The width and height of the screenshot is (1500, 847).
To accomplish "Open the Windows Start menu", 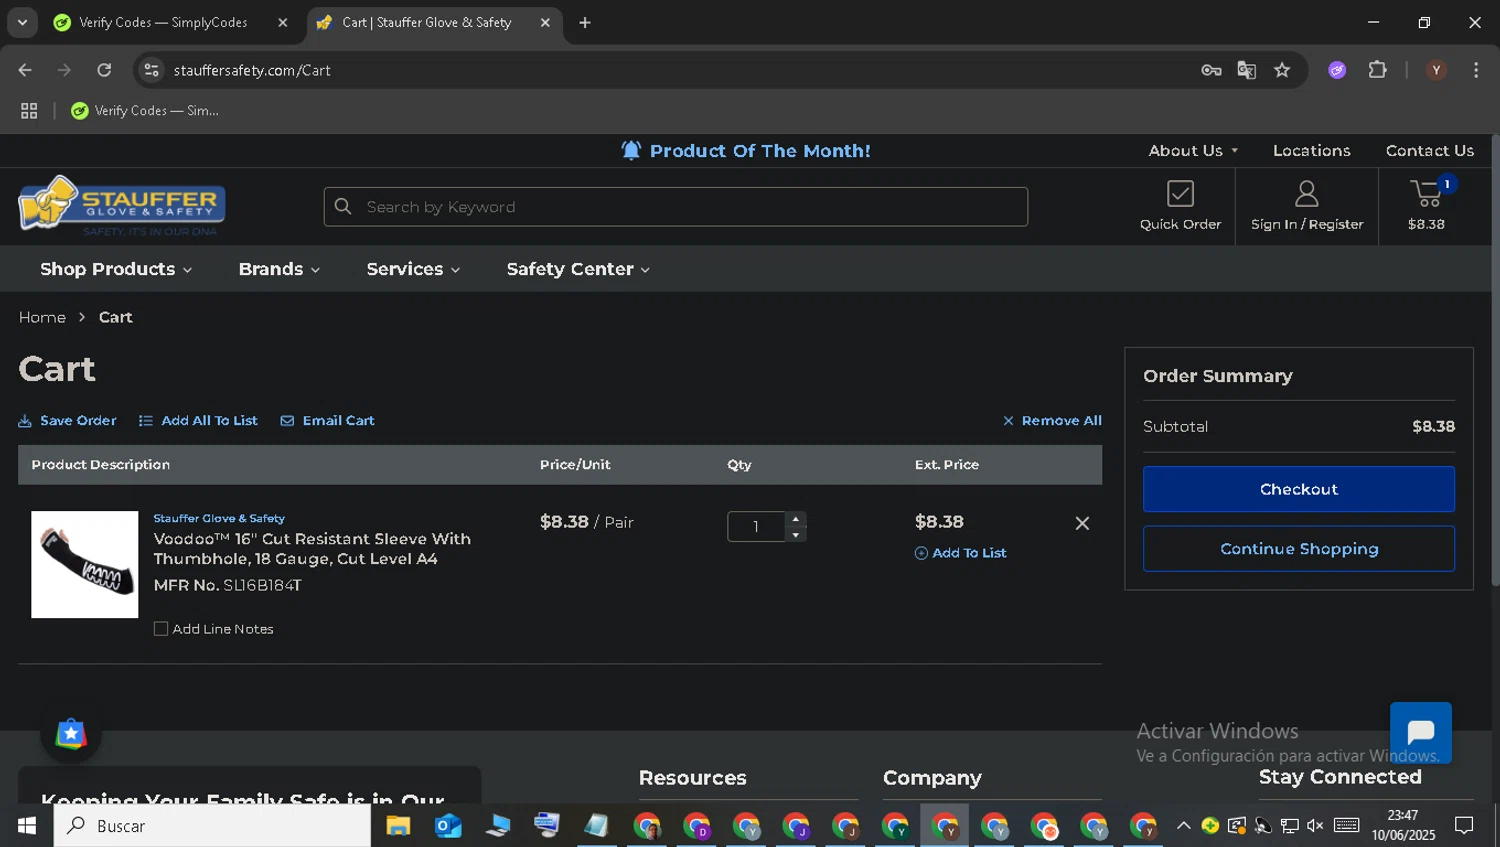I will (27, 826).
